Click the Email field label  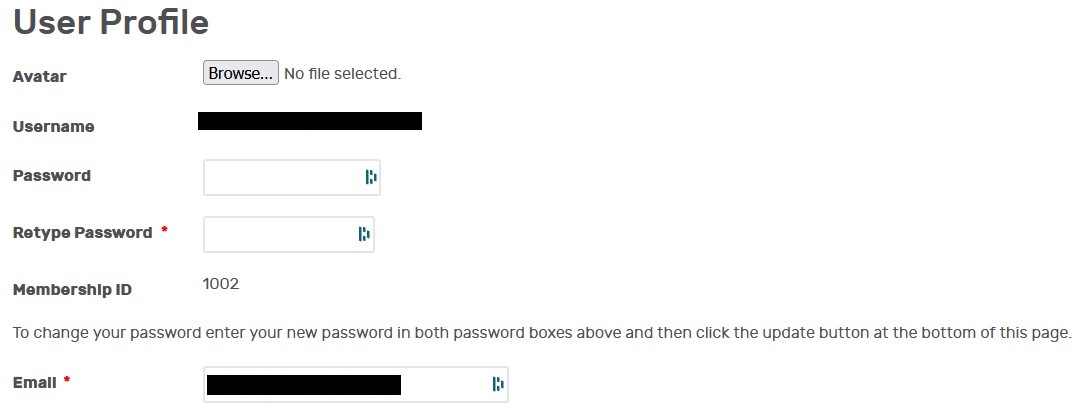34,383
